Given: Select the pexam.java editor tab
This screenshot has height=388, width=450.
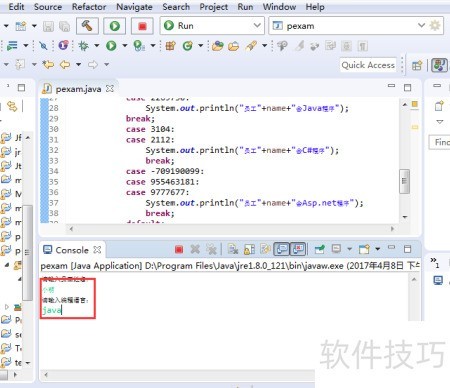Looking at the screenshot, I should click(x=78, y=89).
